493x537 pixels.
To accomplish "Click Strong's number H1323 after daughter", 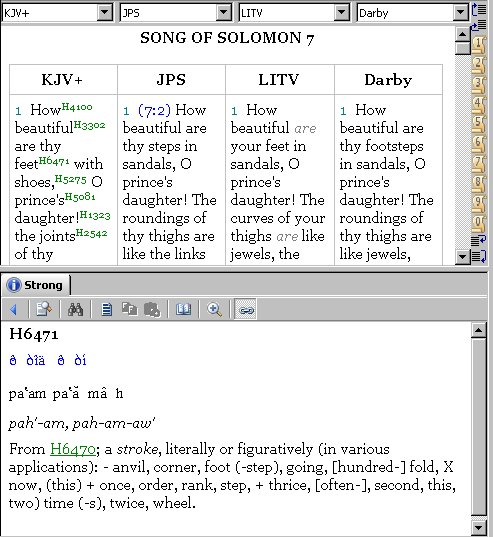I will point(95,215).
